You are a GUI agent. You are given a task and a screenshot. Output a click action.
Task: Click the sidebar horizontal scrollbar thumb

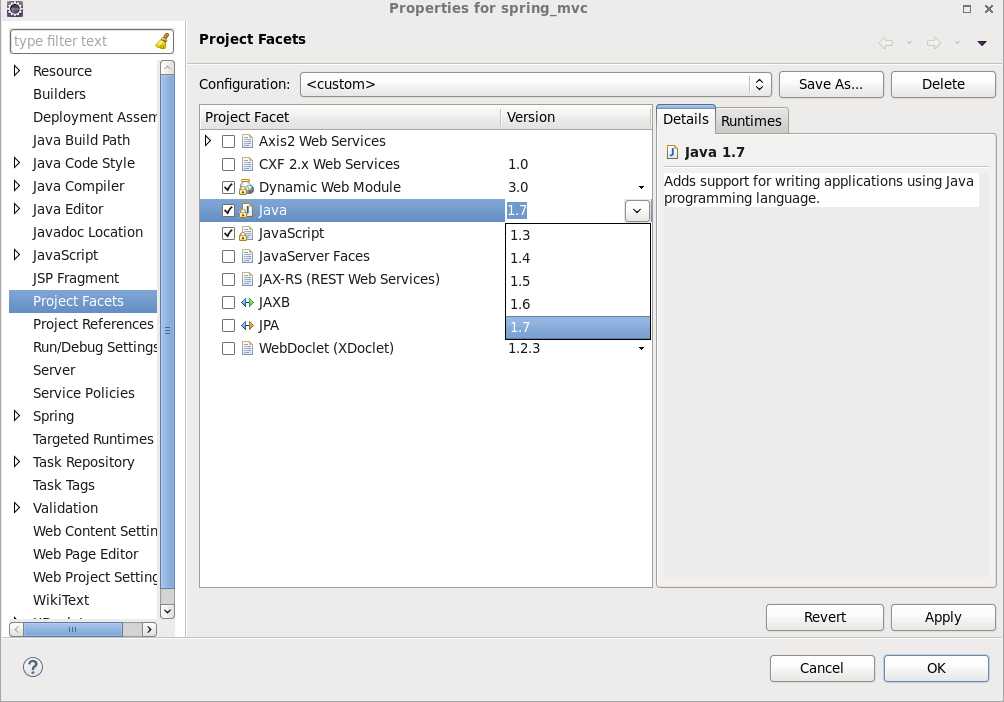click(73, 630)
